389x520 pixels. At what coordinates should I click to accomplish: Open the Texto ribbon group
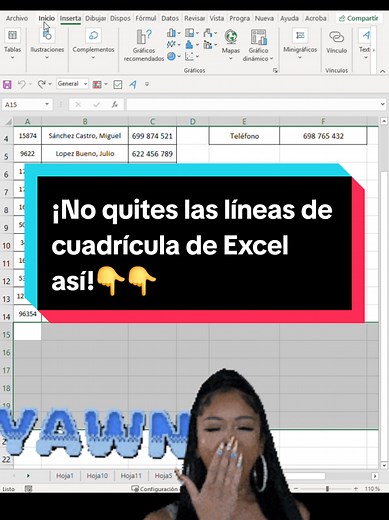point(366,44)
